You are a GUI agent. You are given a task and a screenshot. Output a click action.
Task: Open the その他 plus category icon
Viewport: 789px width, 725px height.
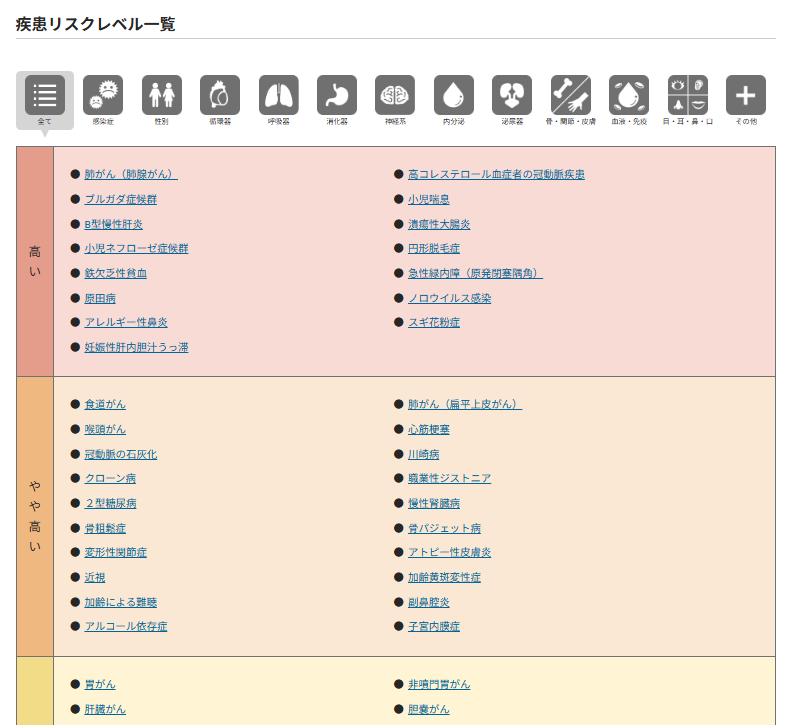pyautogui.click(x=746, y=95)
